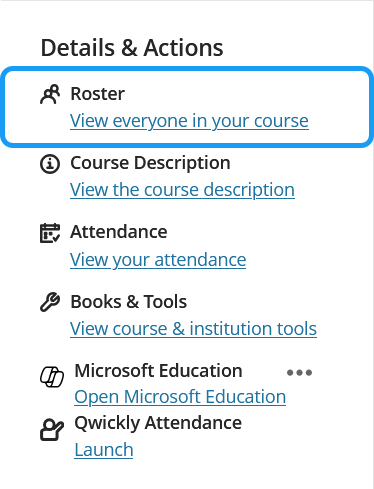Click the Books & Tools wrench icon
The width and height of the screenshot is (374, 489).
(50, 302)
